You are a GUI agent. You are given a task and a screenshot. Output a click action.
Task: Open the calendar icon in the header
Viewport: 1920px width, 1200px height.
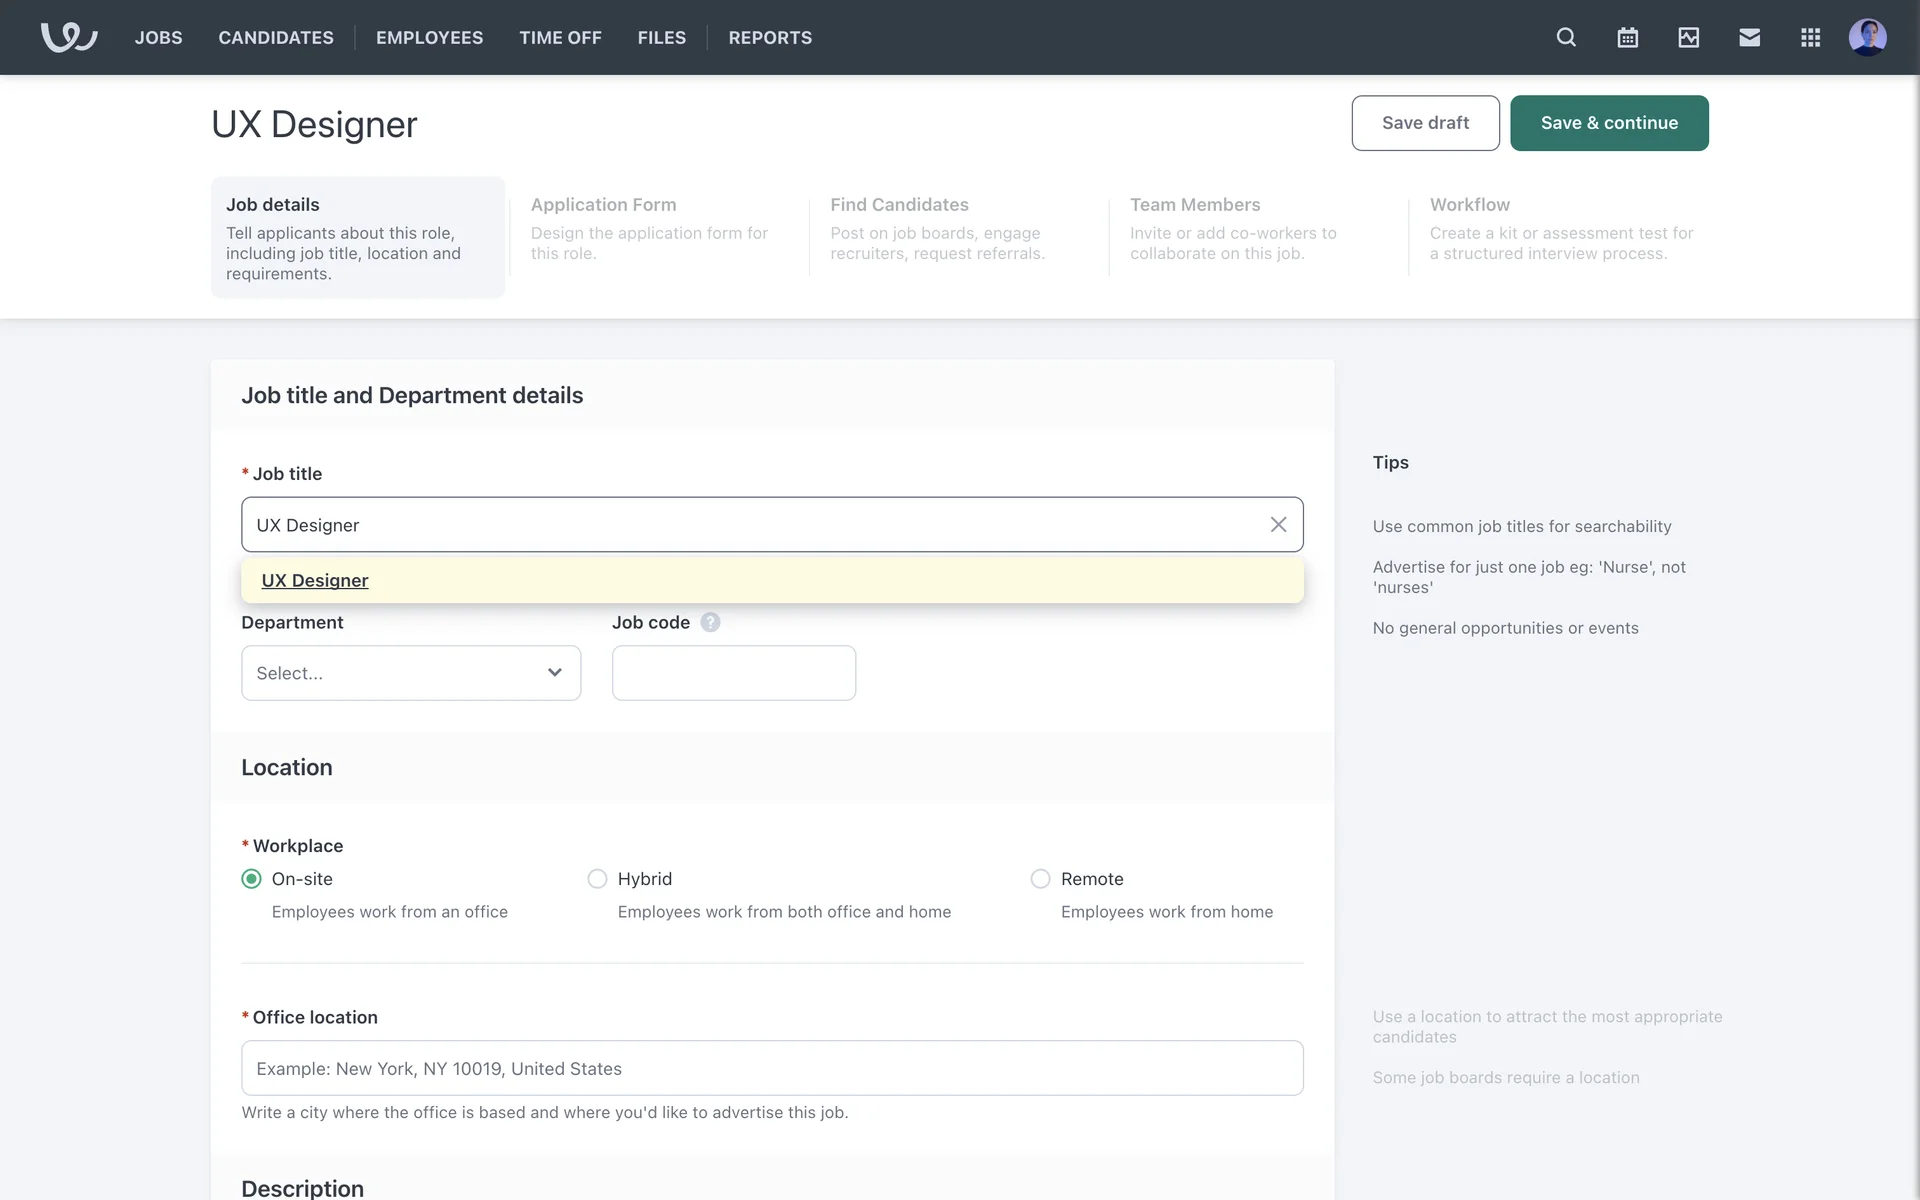point(1627,37)
